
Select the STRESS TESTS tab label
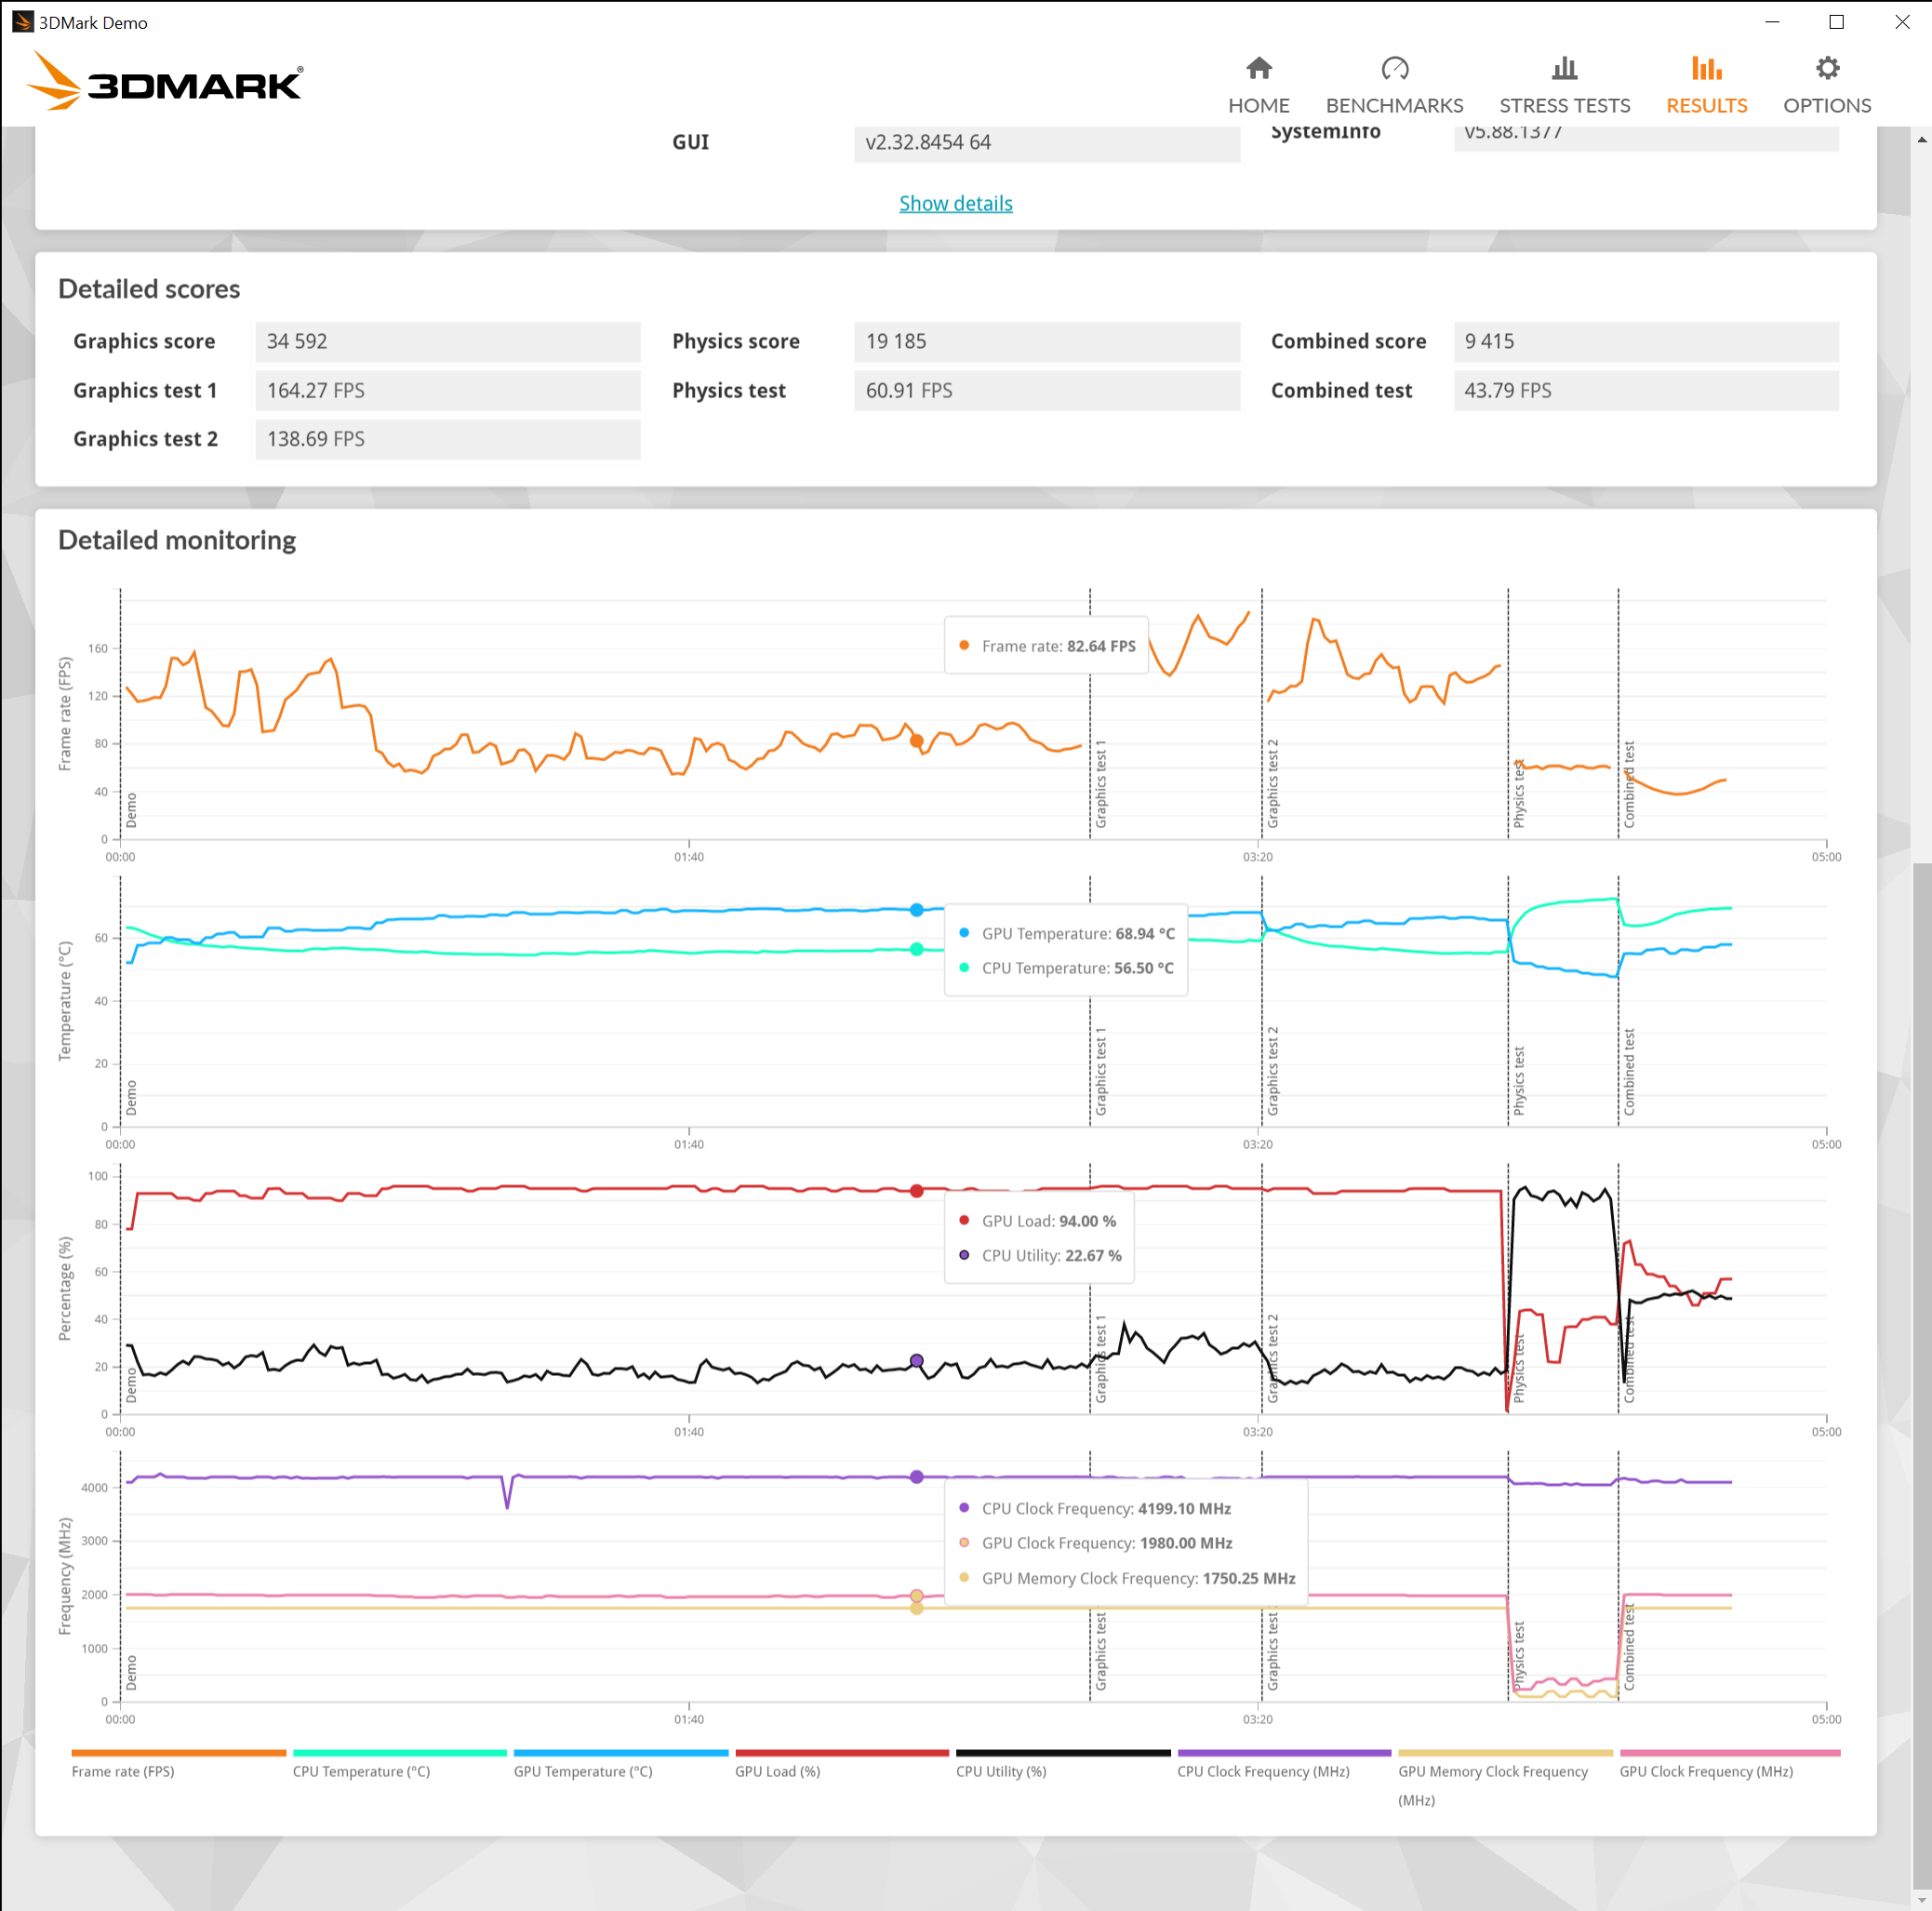[x=1564, y=105]
